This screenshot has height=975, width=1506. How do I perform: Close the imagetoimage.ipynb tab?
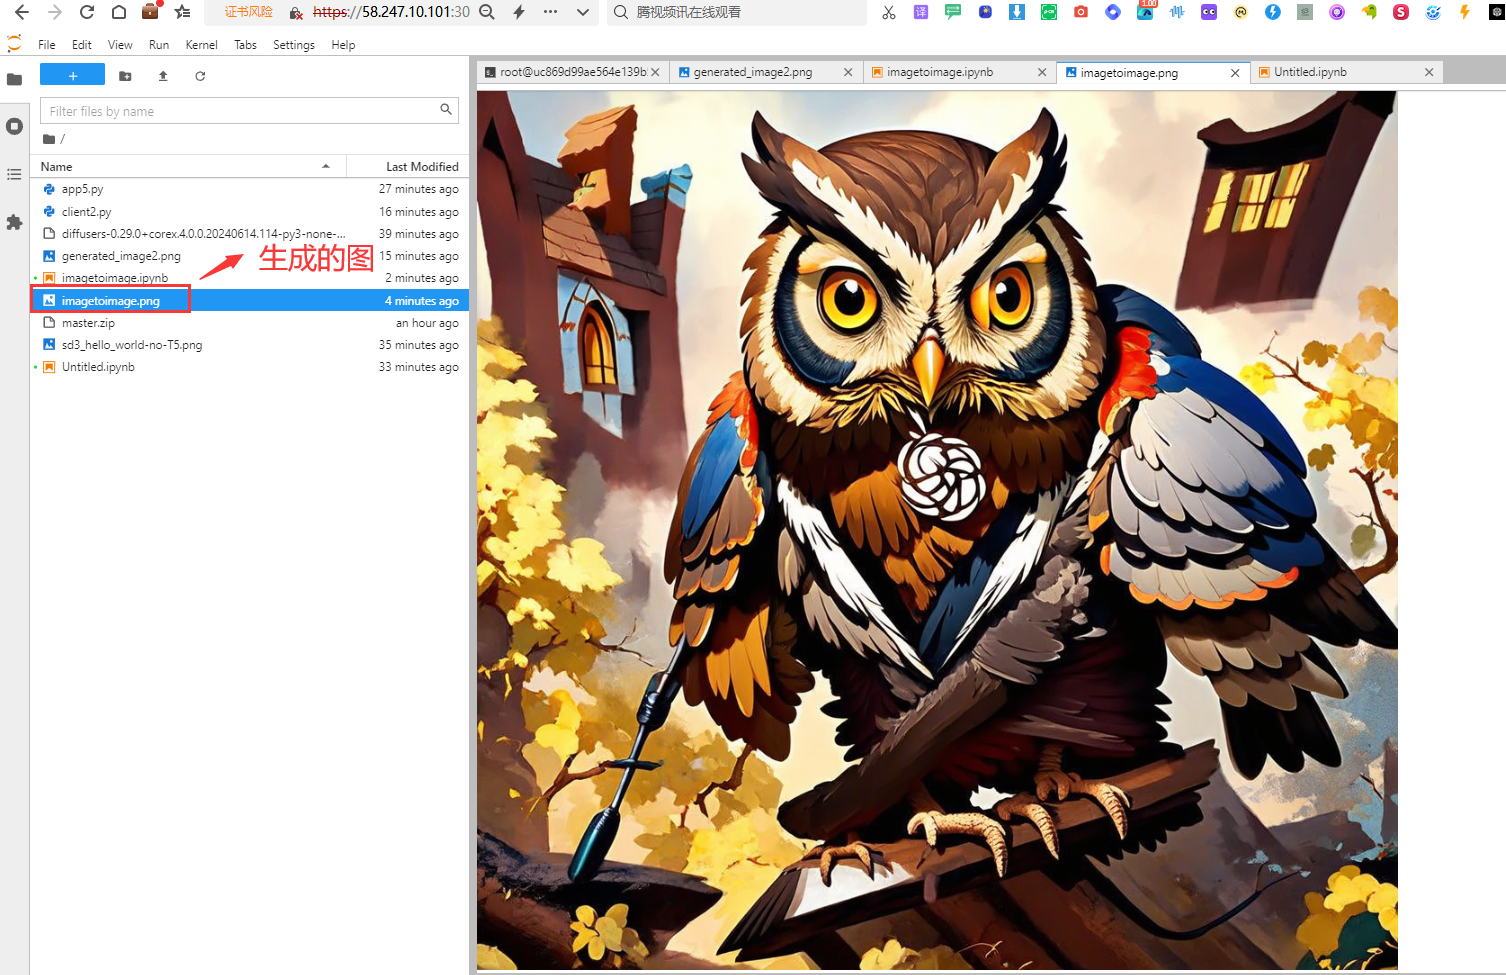point(1042,72)
